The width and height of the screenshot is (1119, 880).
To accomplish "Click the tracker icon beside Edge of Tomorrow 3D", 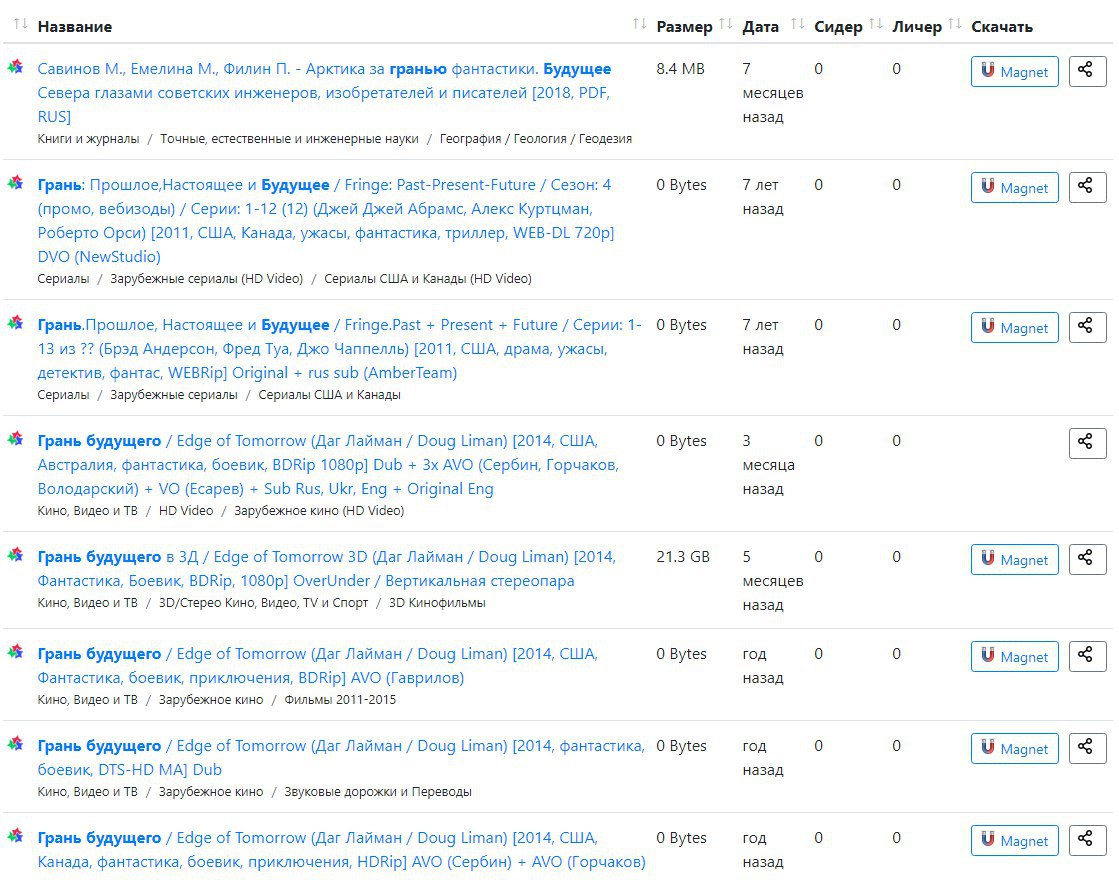I will 15,555.
